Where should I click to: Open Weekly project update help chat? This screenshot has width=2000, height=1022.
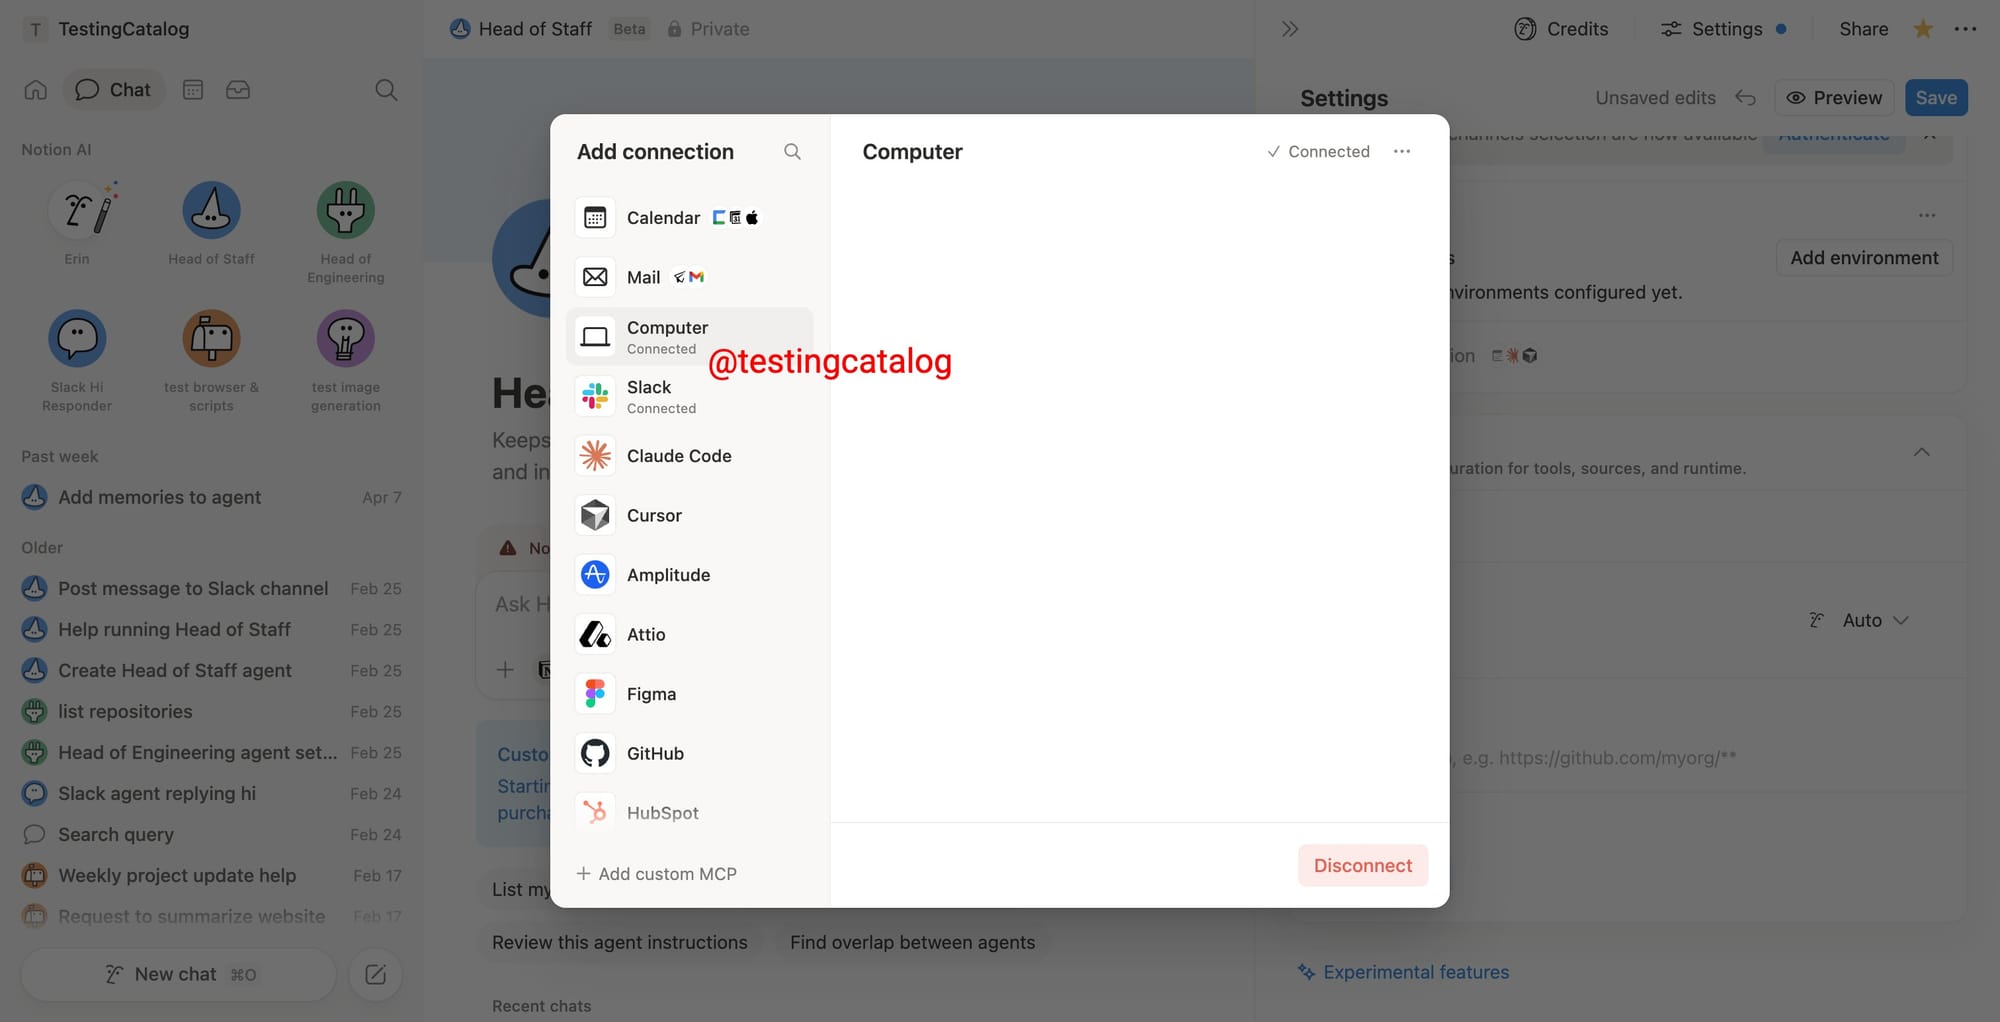pos(211,875)
